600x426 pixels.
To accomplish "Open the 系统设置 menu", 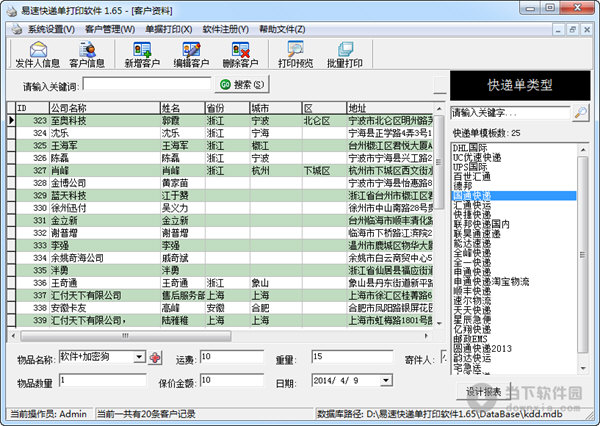I will tap(49, 29).
